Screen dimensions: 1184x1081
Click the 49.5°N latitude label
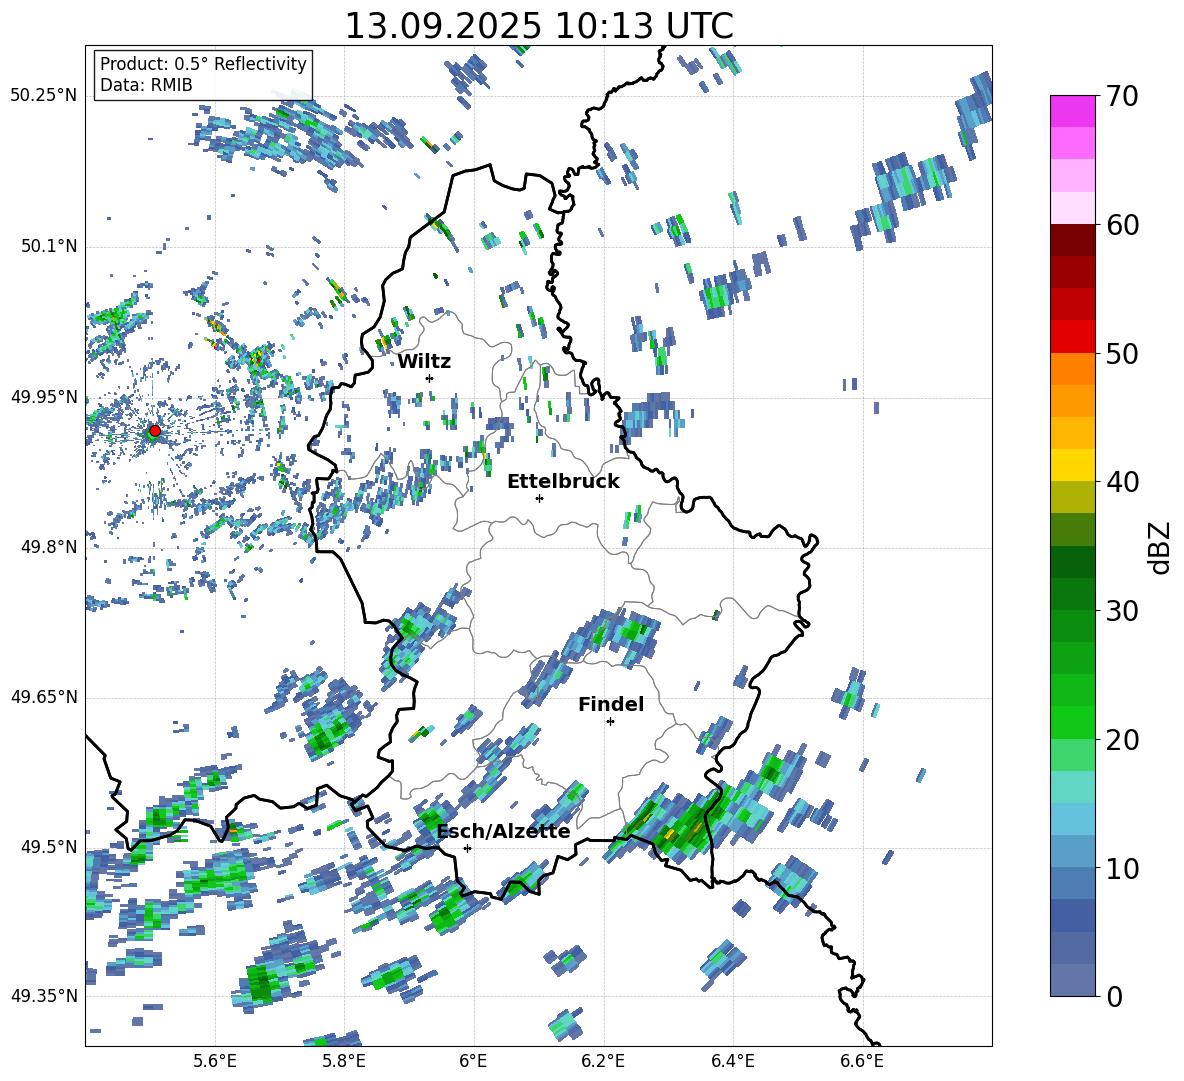coord(48,847)
